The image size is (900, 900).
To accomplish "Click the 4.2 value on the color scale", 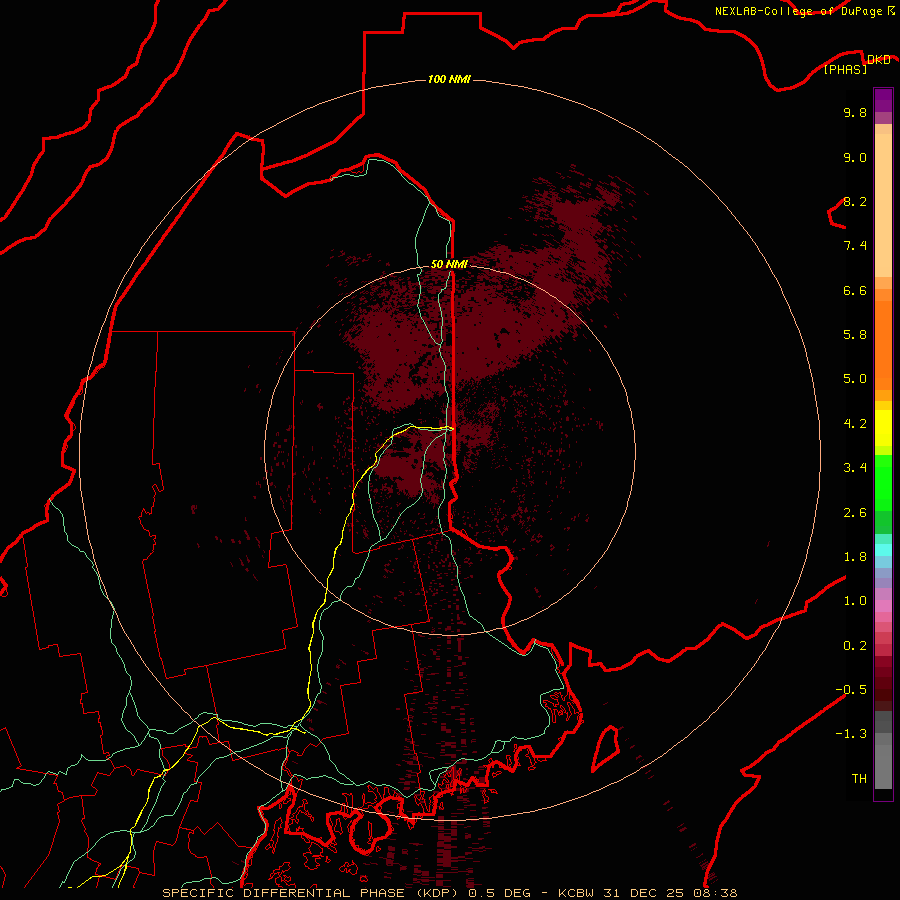I will tap(855, 424).
